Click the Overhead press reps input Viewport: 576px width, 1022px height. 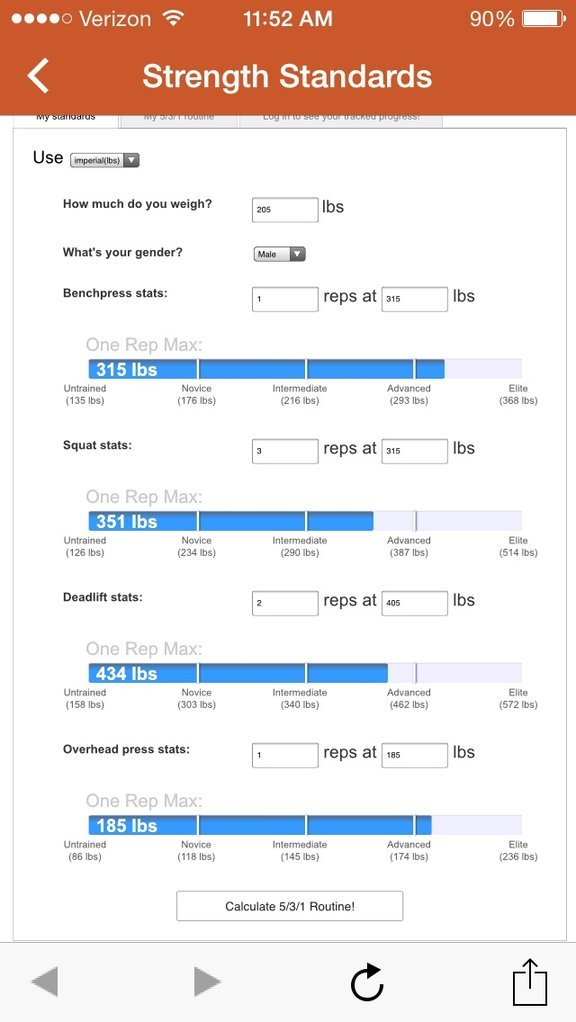tap(285, 755)
